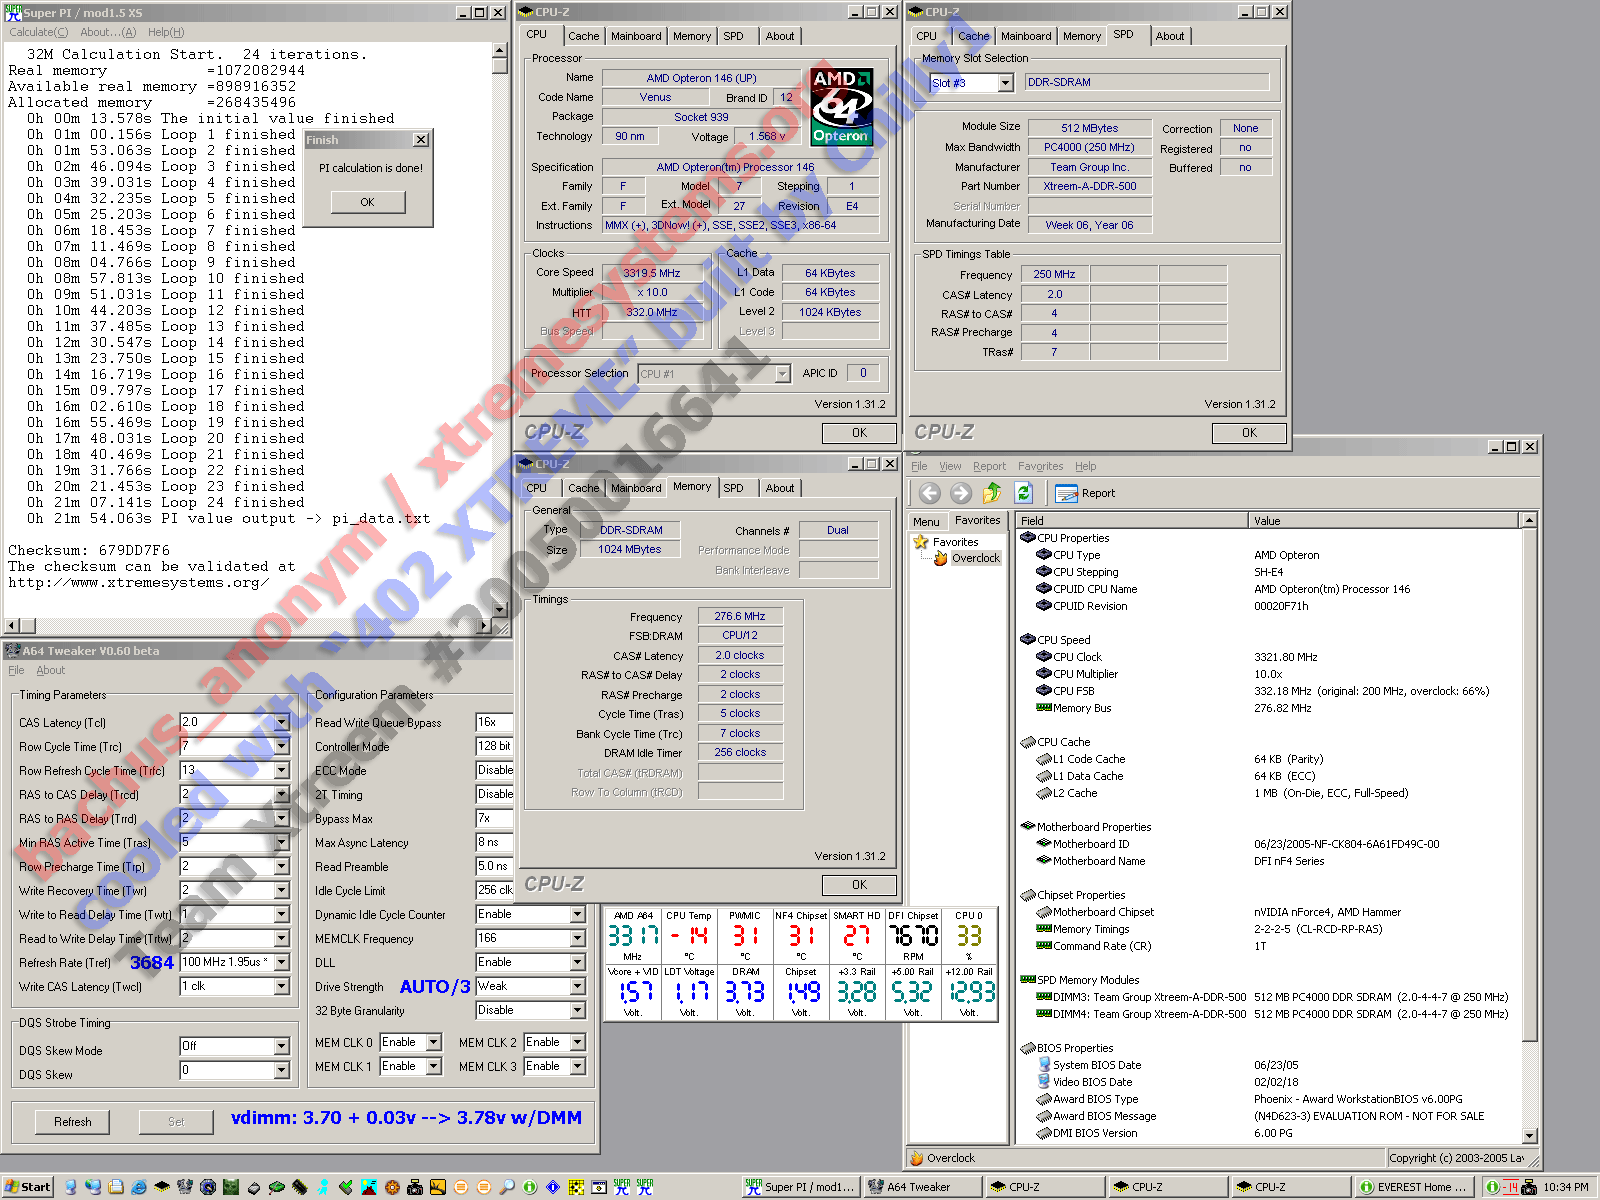
Task: Click the yellow grid quick launch icon
Action: (576, 1187)
